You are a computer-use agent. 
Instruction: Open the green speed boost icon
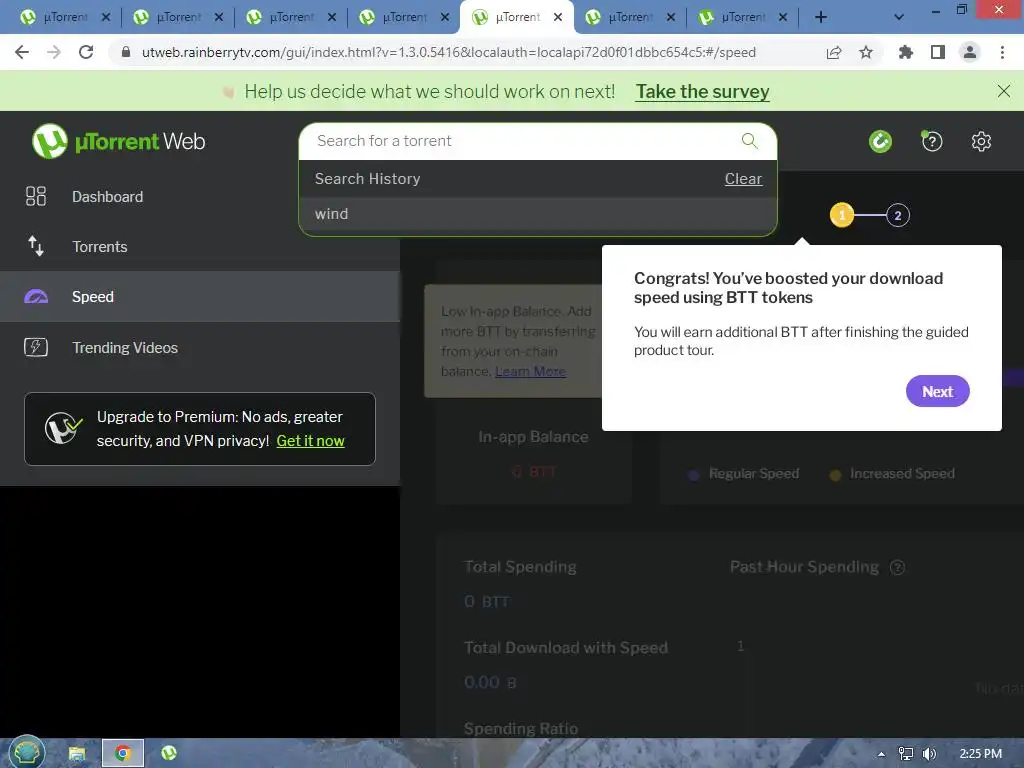[x=880, y=141]
